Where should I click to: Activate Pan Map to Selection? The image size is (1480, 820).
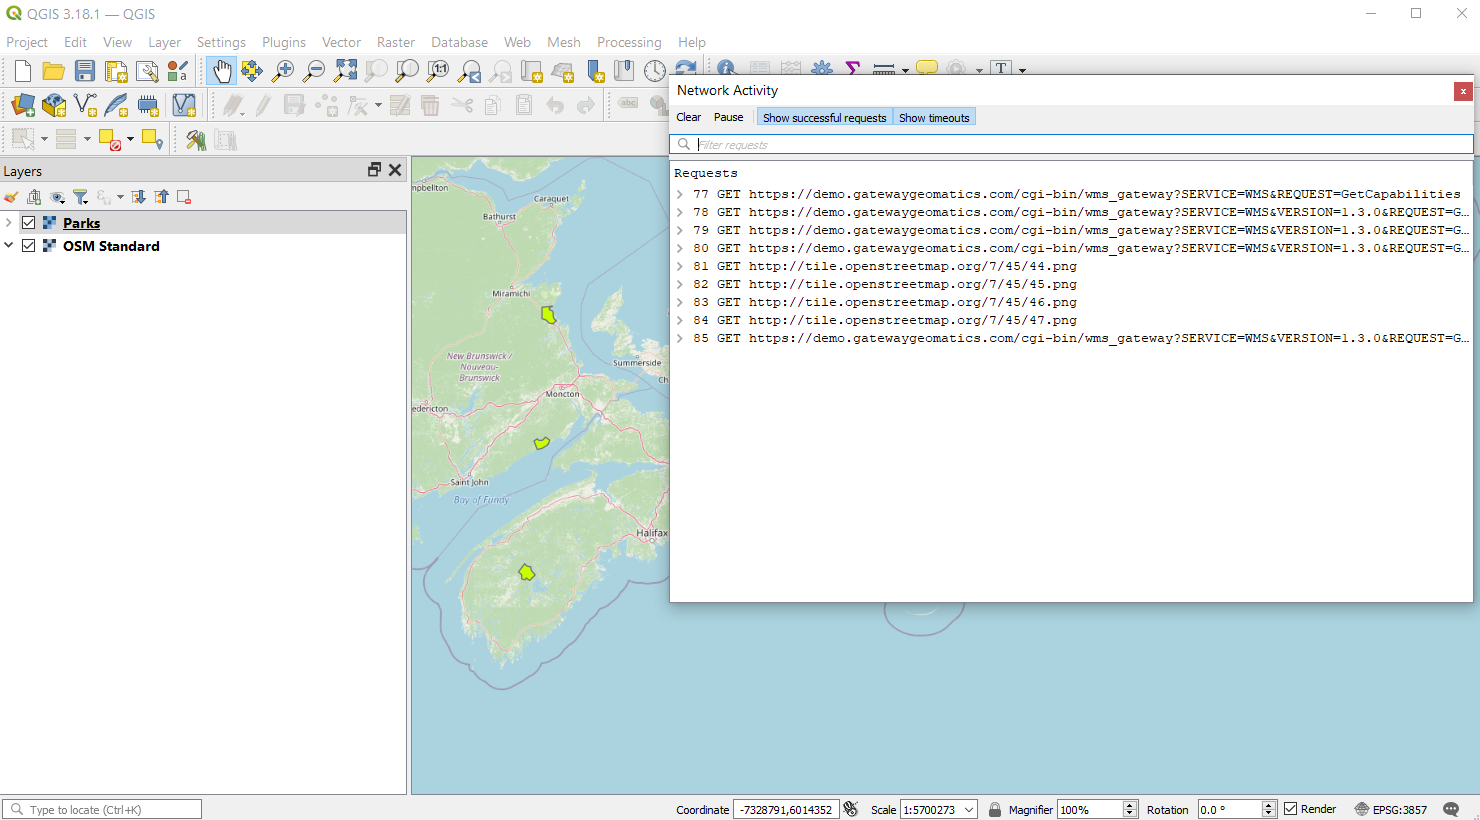click(252, 71)
